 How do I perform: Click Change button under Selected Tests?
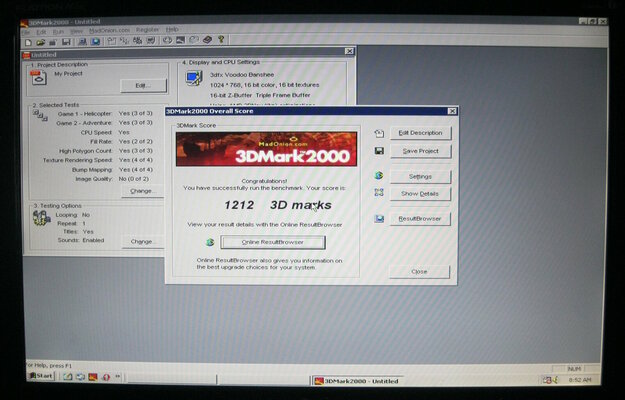click(141, 190)
